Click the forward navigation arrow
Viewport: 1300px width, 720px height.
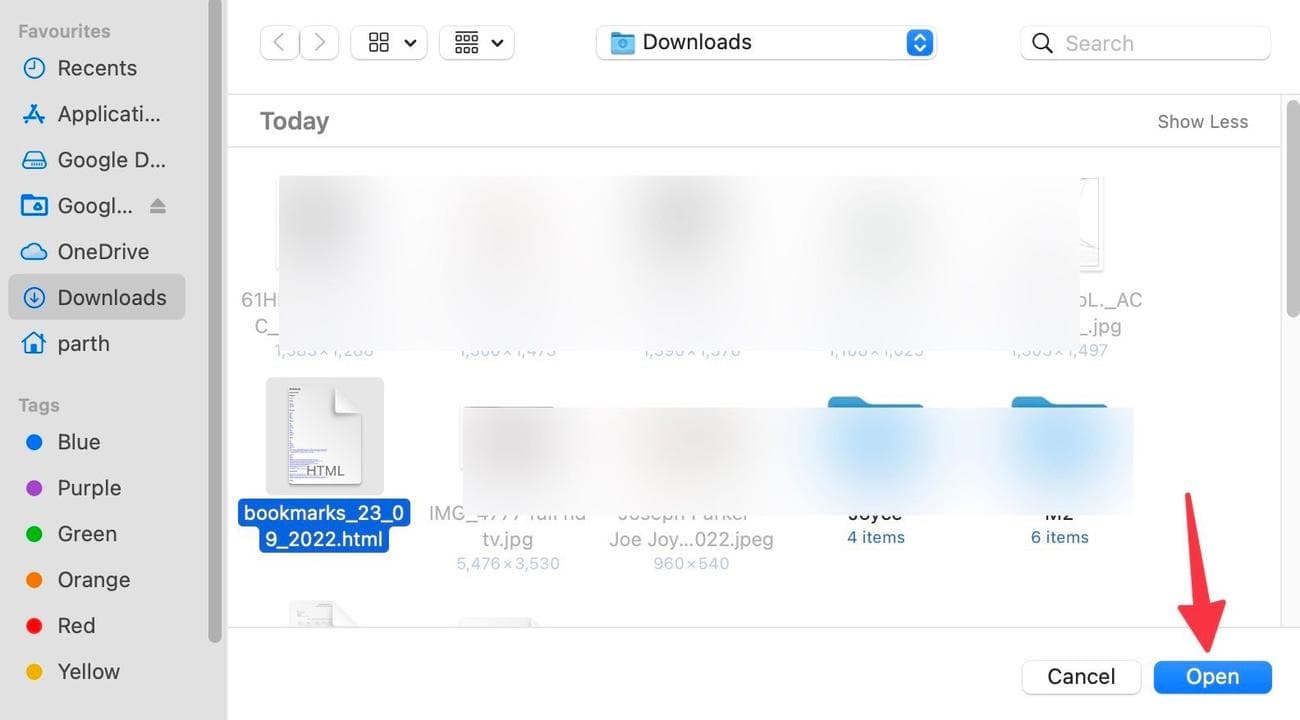tap(319, 42)
